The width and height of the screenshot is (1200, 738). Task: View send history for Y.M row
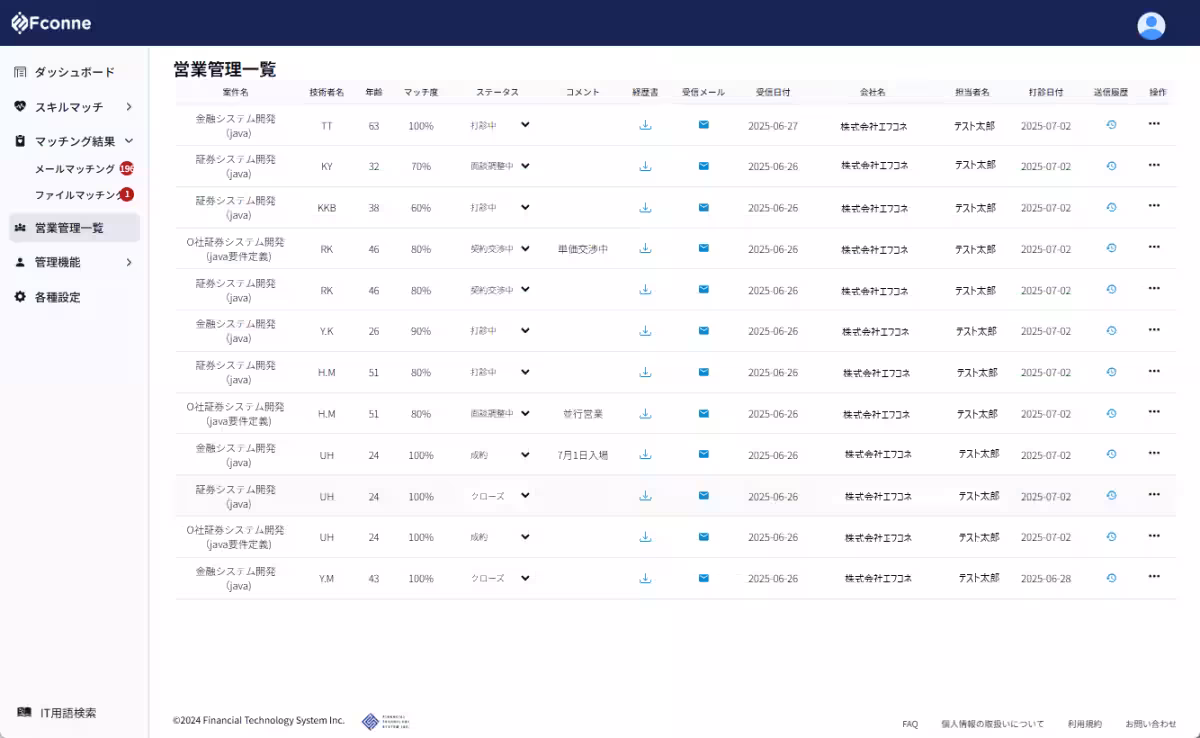coord(1110,578)
